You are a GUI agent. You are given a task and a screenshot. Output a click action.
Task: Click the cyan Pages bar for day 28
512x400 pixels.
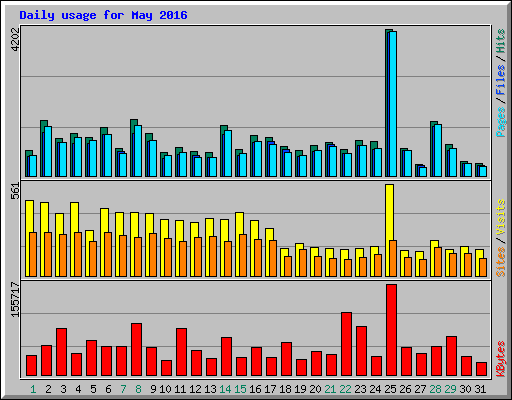(438, 151)
